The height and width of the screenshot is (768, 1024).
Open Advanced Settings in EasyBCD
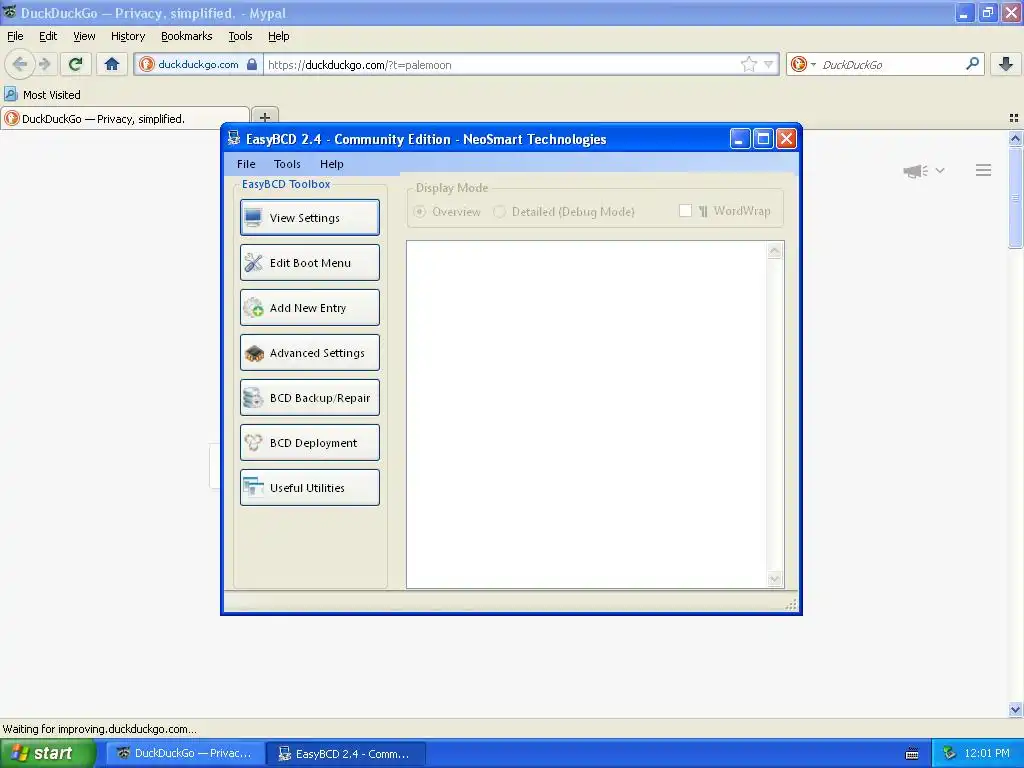coord(310,353)
